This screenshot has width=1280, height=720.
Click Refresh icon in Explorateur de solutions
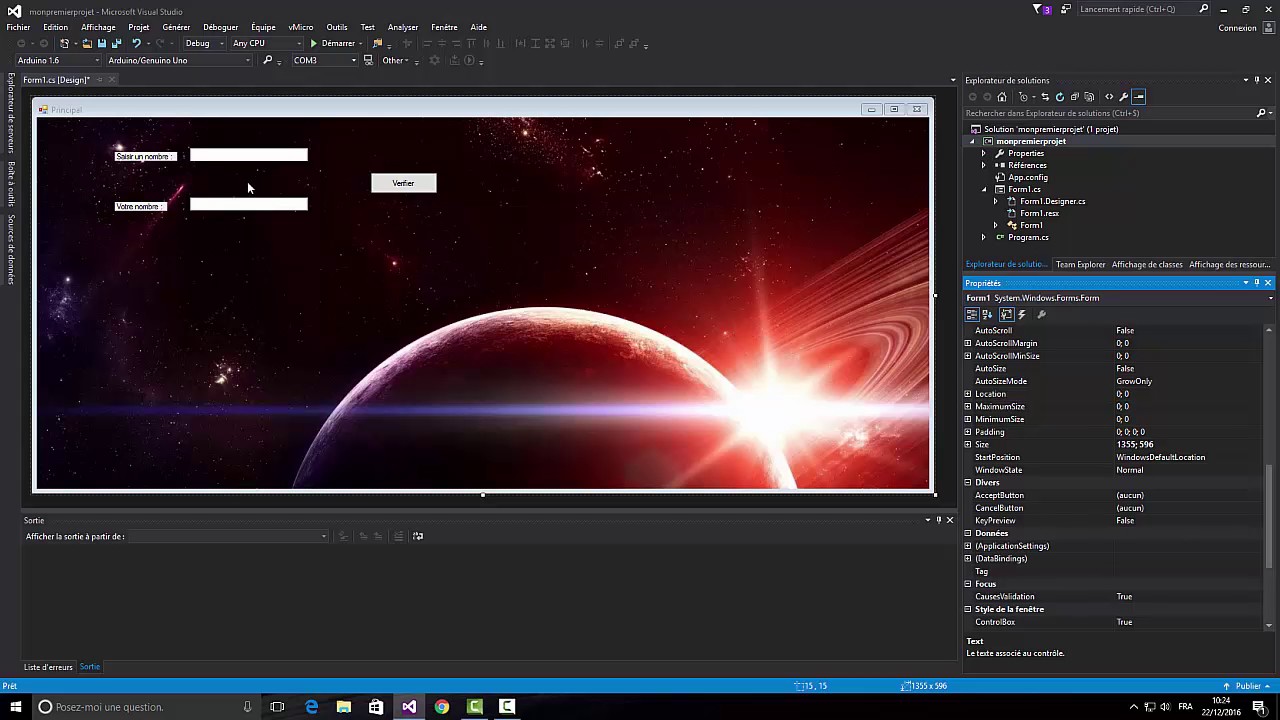coord(1060,97)
